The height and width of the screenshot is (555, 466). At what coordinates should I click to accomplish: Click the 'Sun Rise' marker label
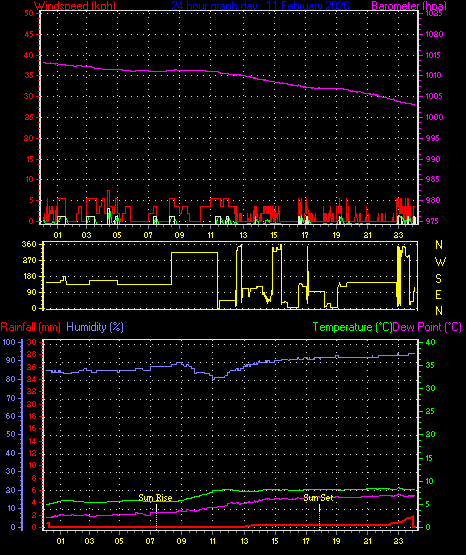[x=155, y=498]
